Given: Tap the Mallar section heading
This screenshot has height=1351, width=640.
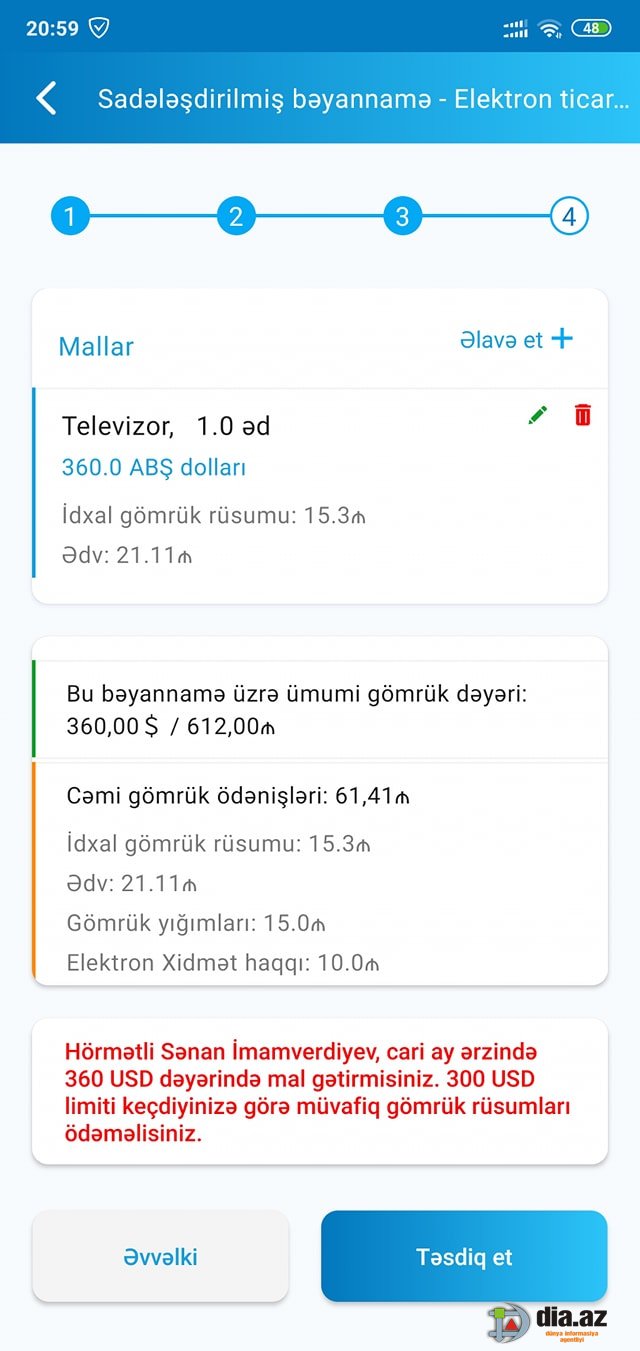Looking at the screenshot, I should 96,347.
